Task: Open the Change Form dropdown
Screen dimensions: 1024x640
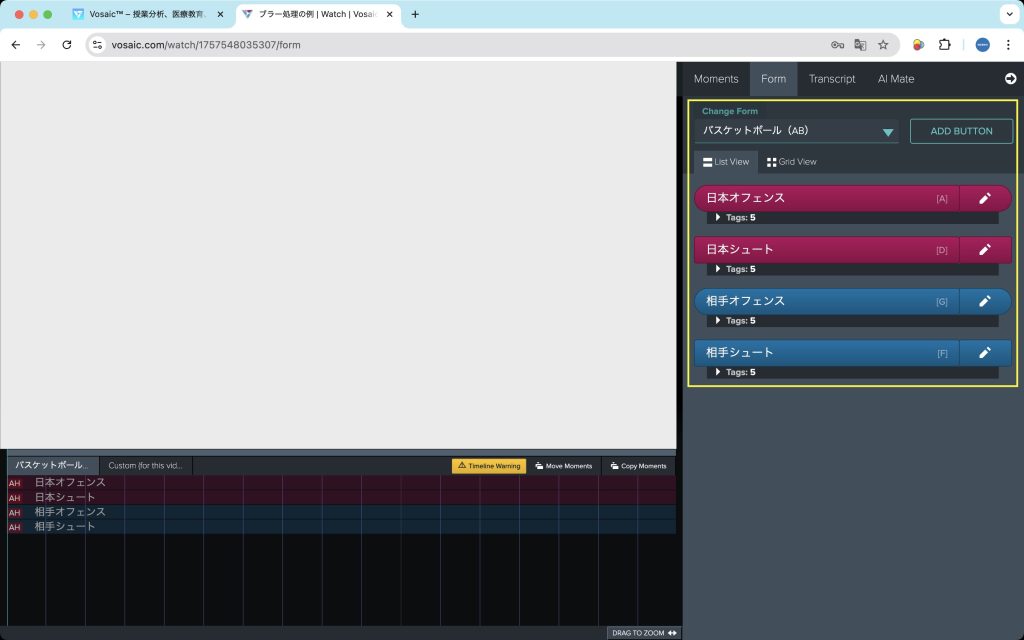Action: [796, 131]
